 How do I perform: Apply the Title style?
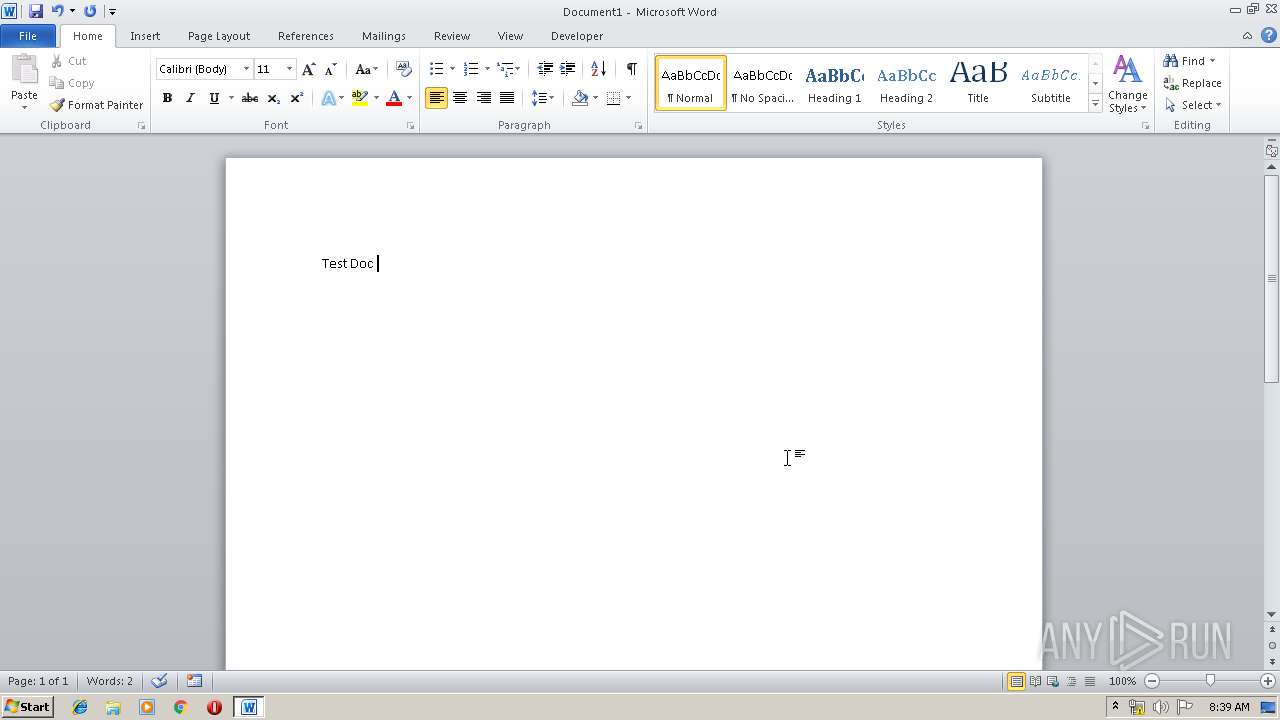pyautogui.click(x=978, y=83)
